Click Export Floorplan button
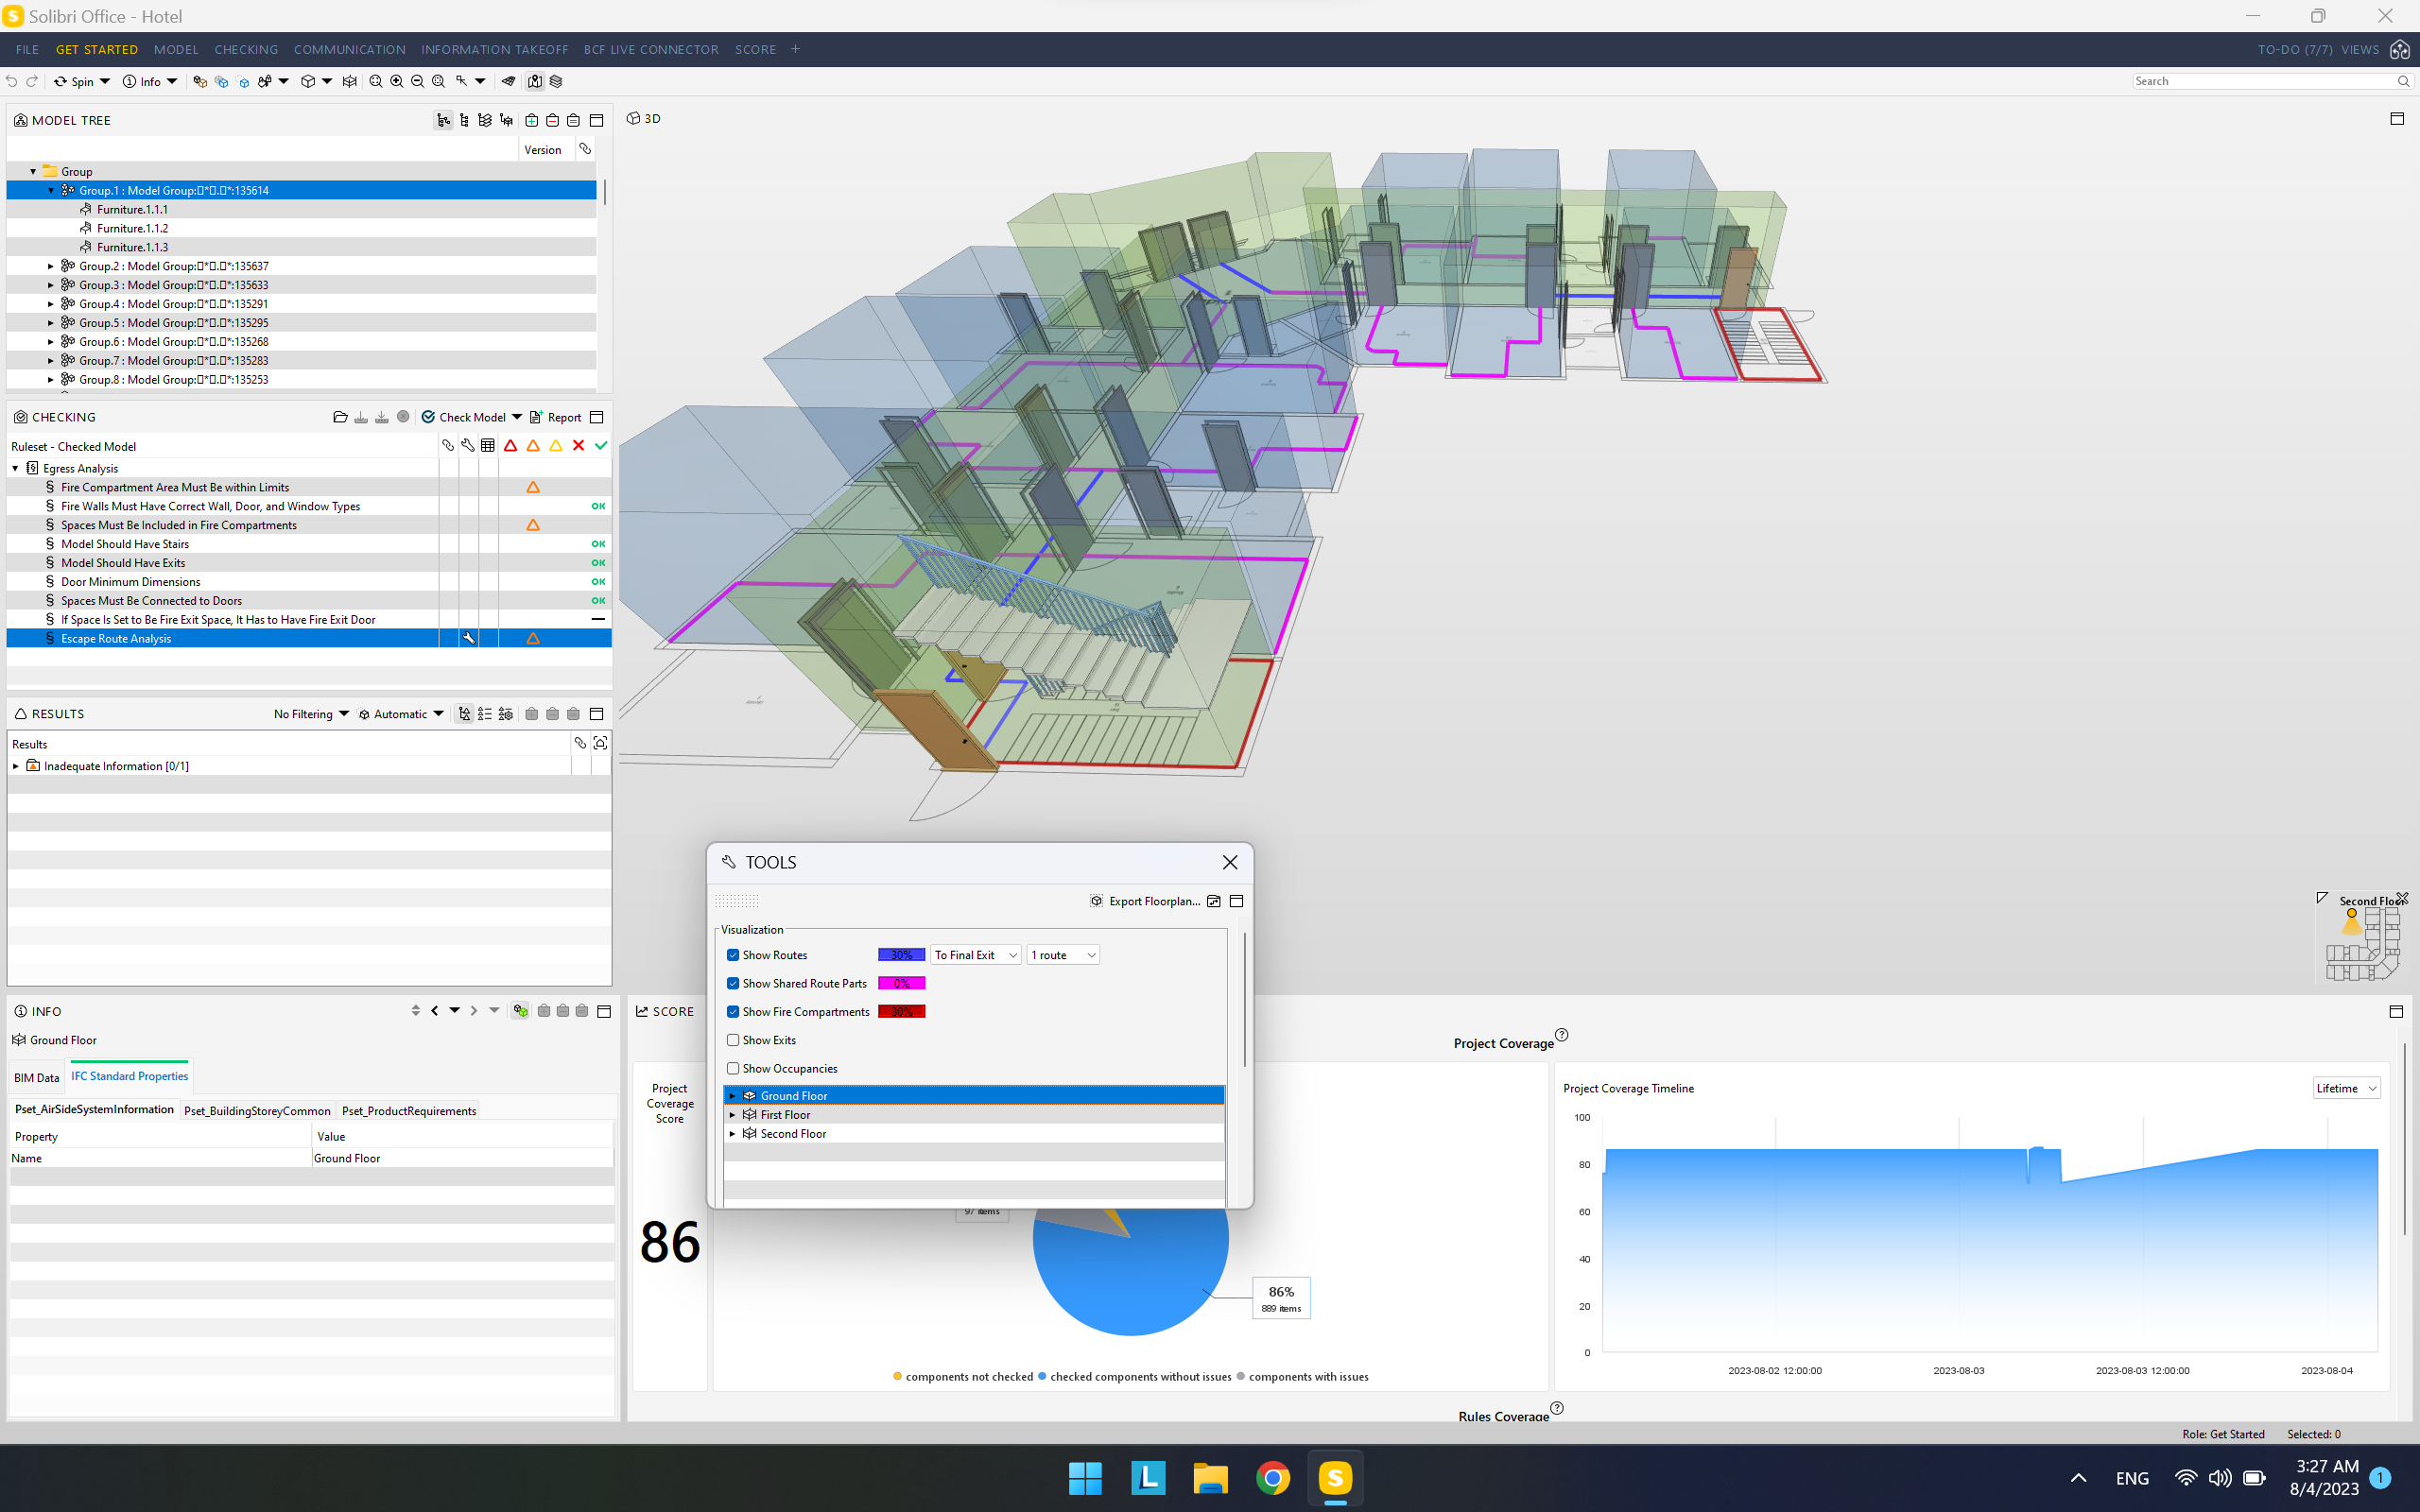The width and height of the screenshot is (2420, 1512). tap(1145, 901)
